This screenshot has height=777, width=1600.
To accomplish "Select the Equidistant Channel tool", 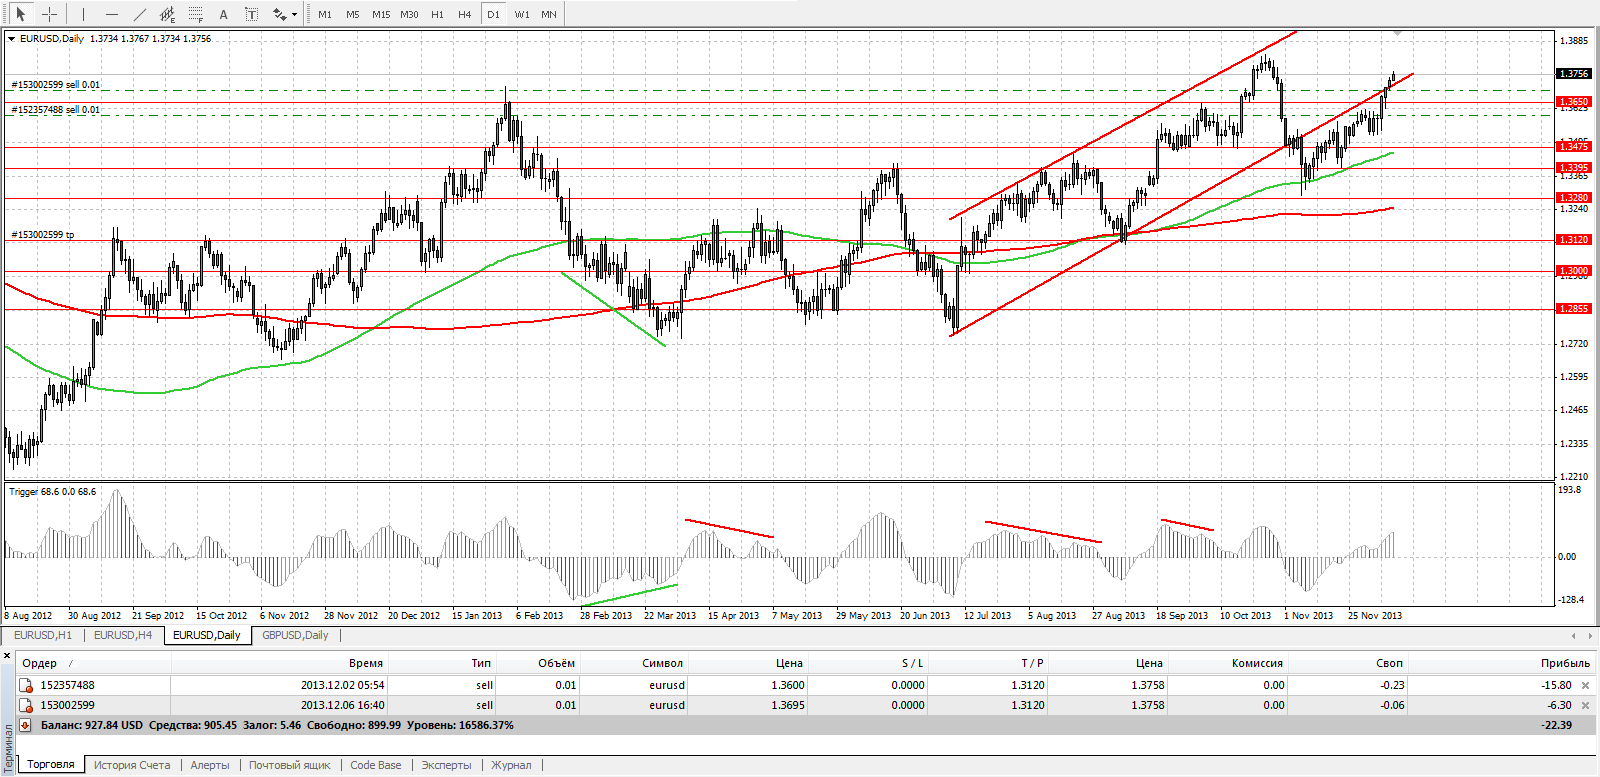I will pyautogui.click(x=167, y=14).
